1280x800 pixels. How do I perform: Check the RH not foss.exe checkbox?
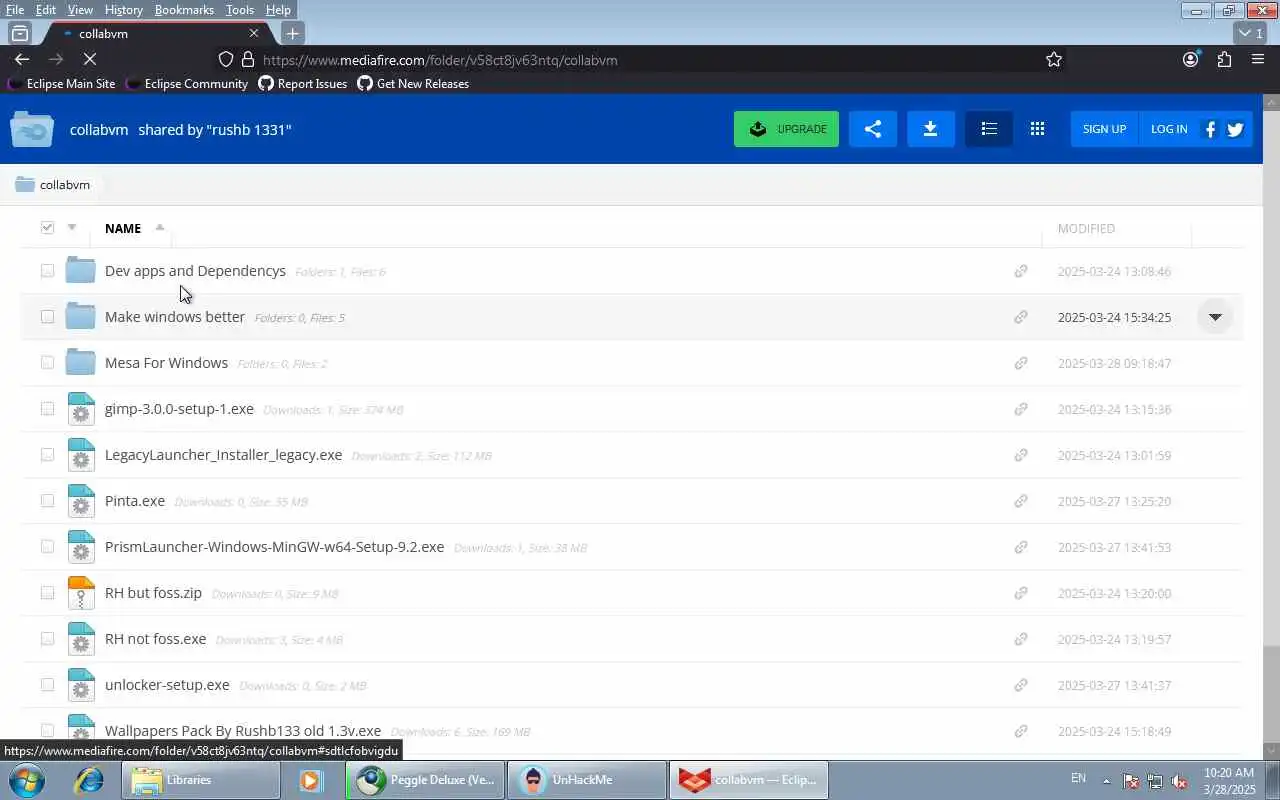(47, 639)
